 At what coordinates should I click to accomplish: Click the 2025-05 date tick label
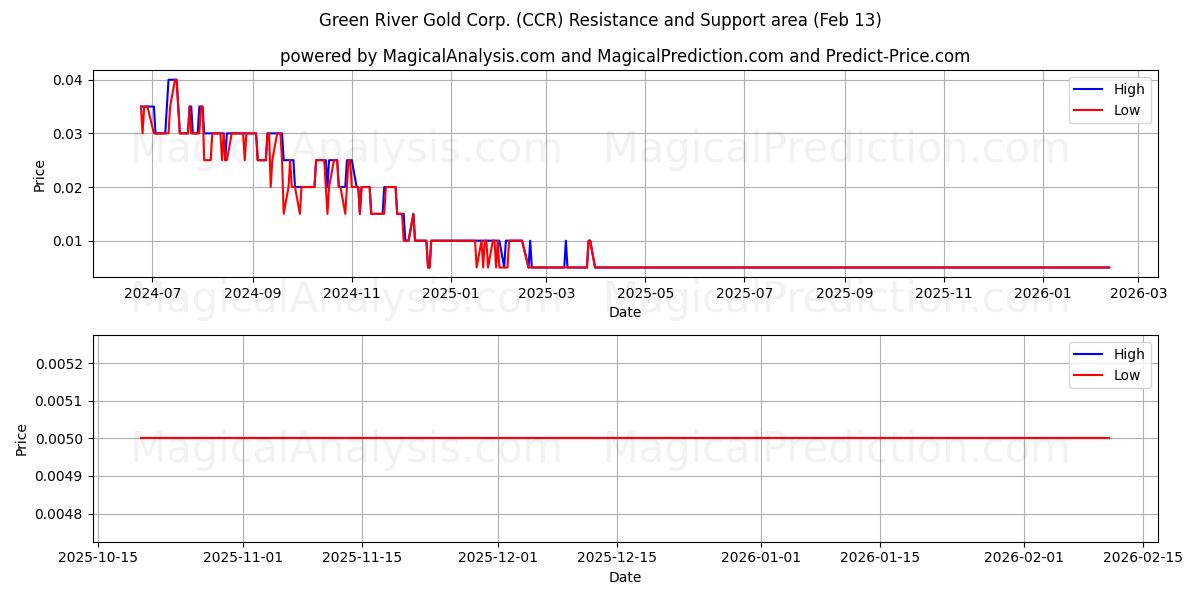pos(646,294)
